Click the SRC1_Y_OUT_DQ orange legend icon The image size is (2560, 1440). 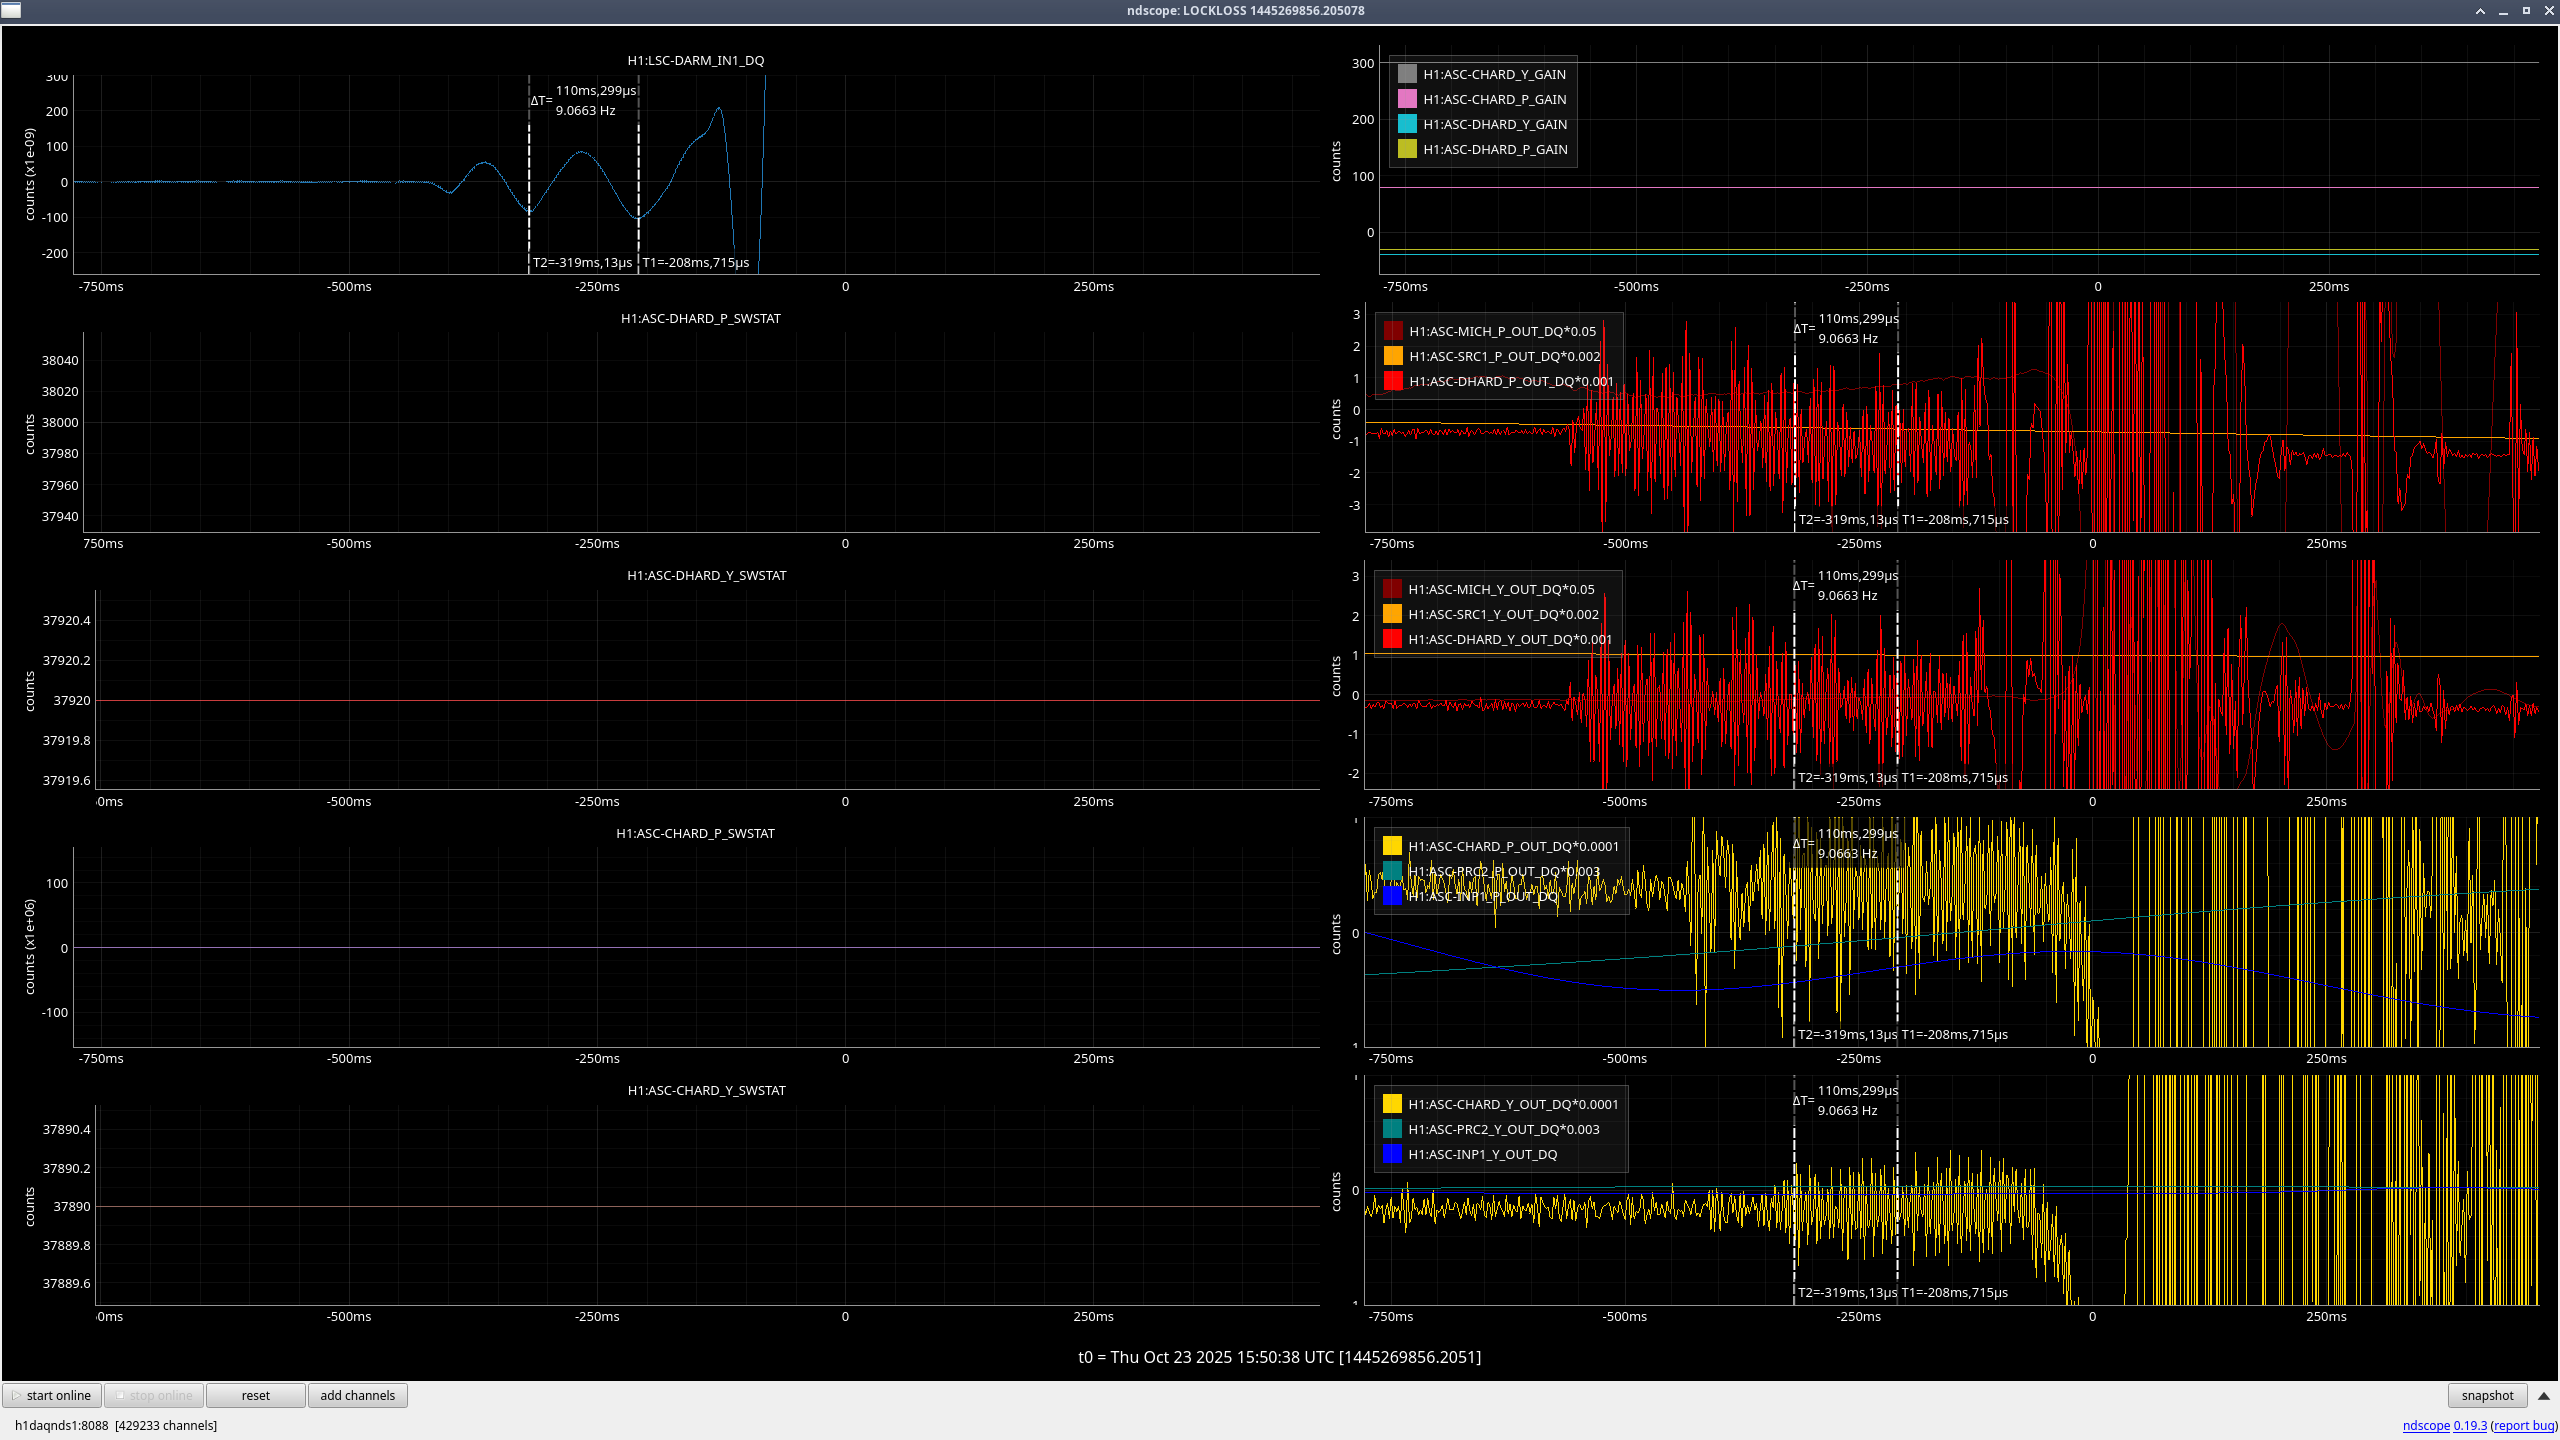click(x=1392, y=614)
